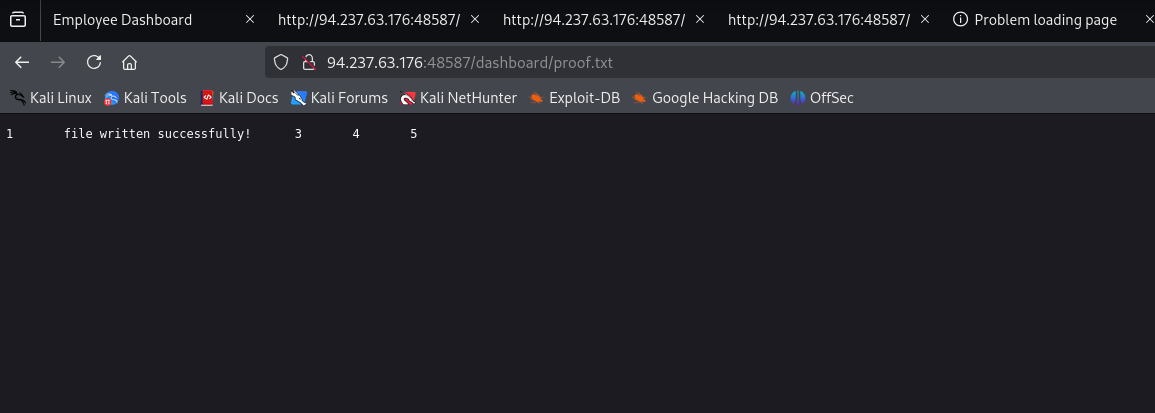Viewport: 1155px width, 413px height.
Task: Click the insecure connection padlock icon
Action: click(x=308, y=62)
